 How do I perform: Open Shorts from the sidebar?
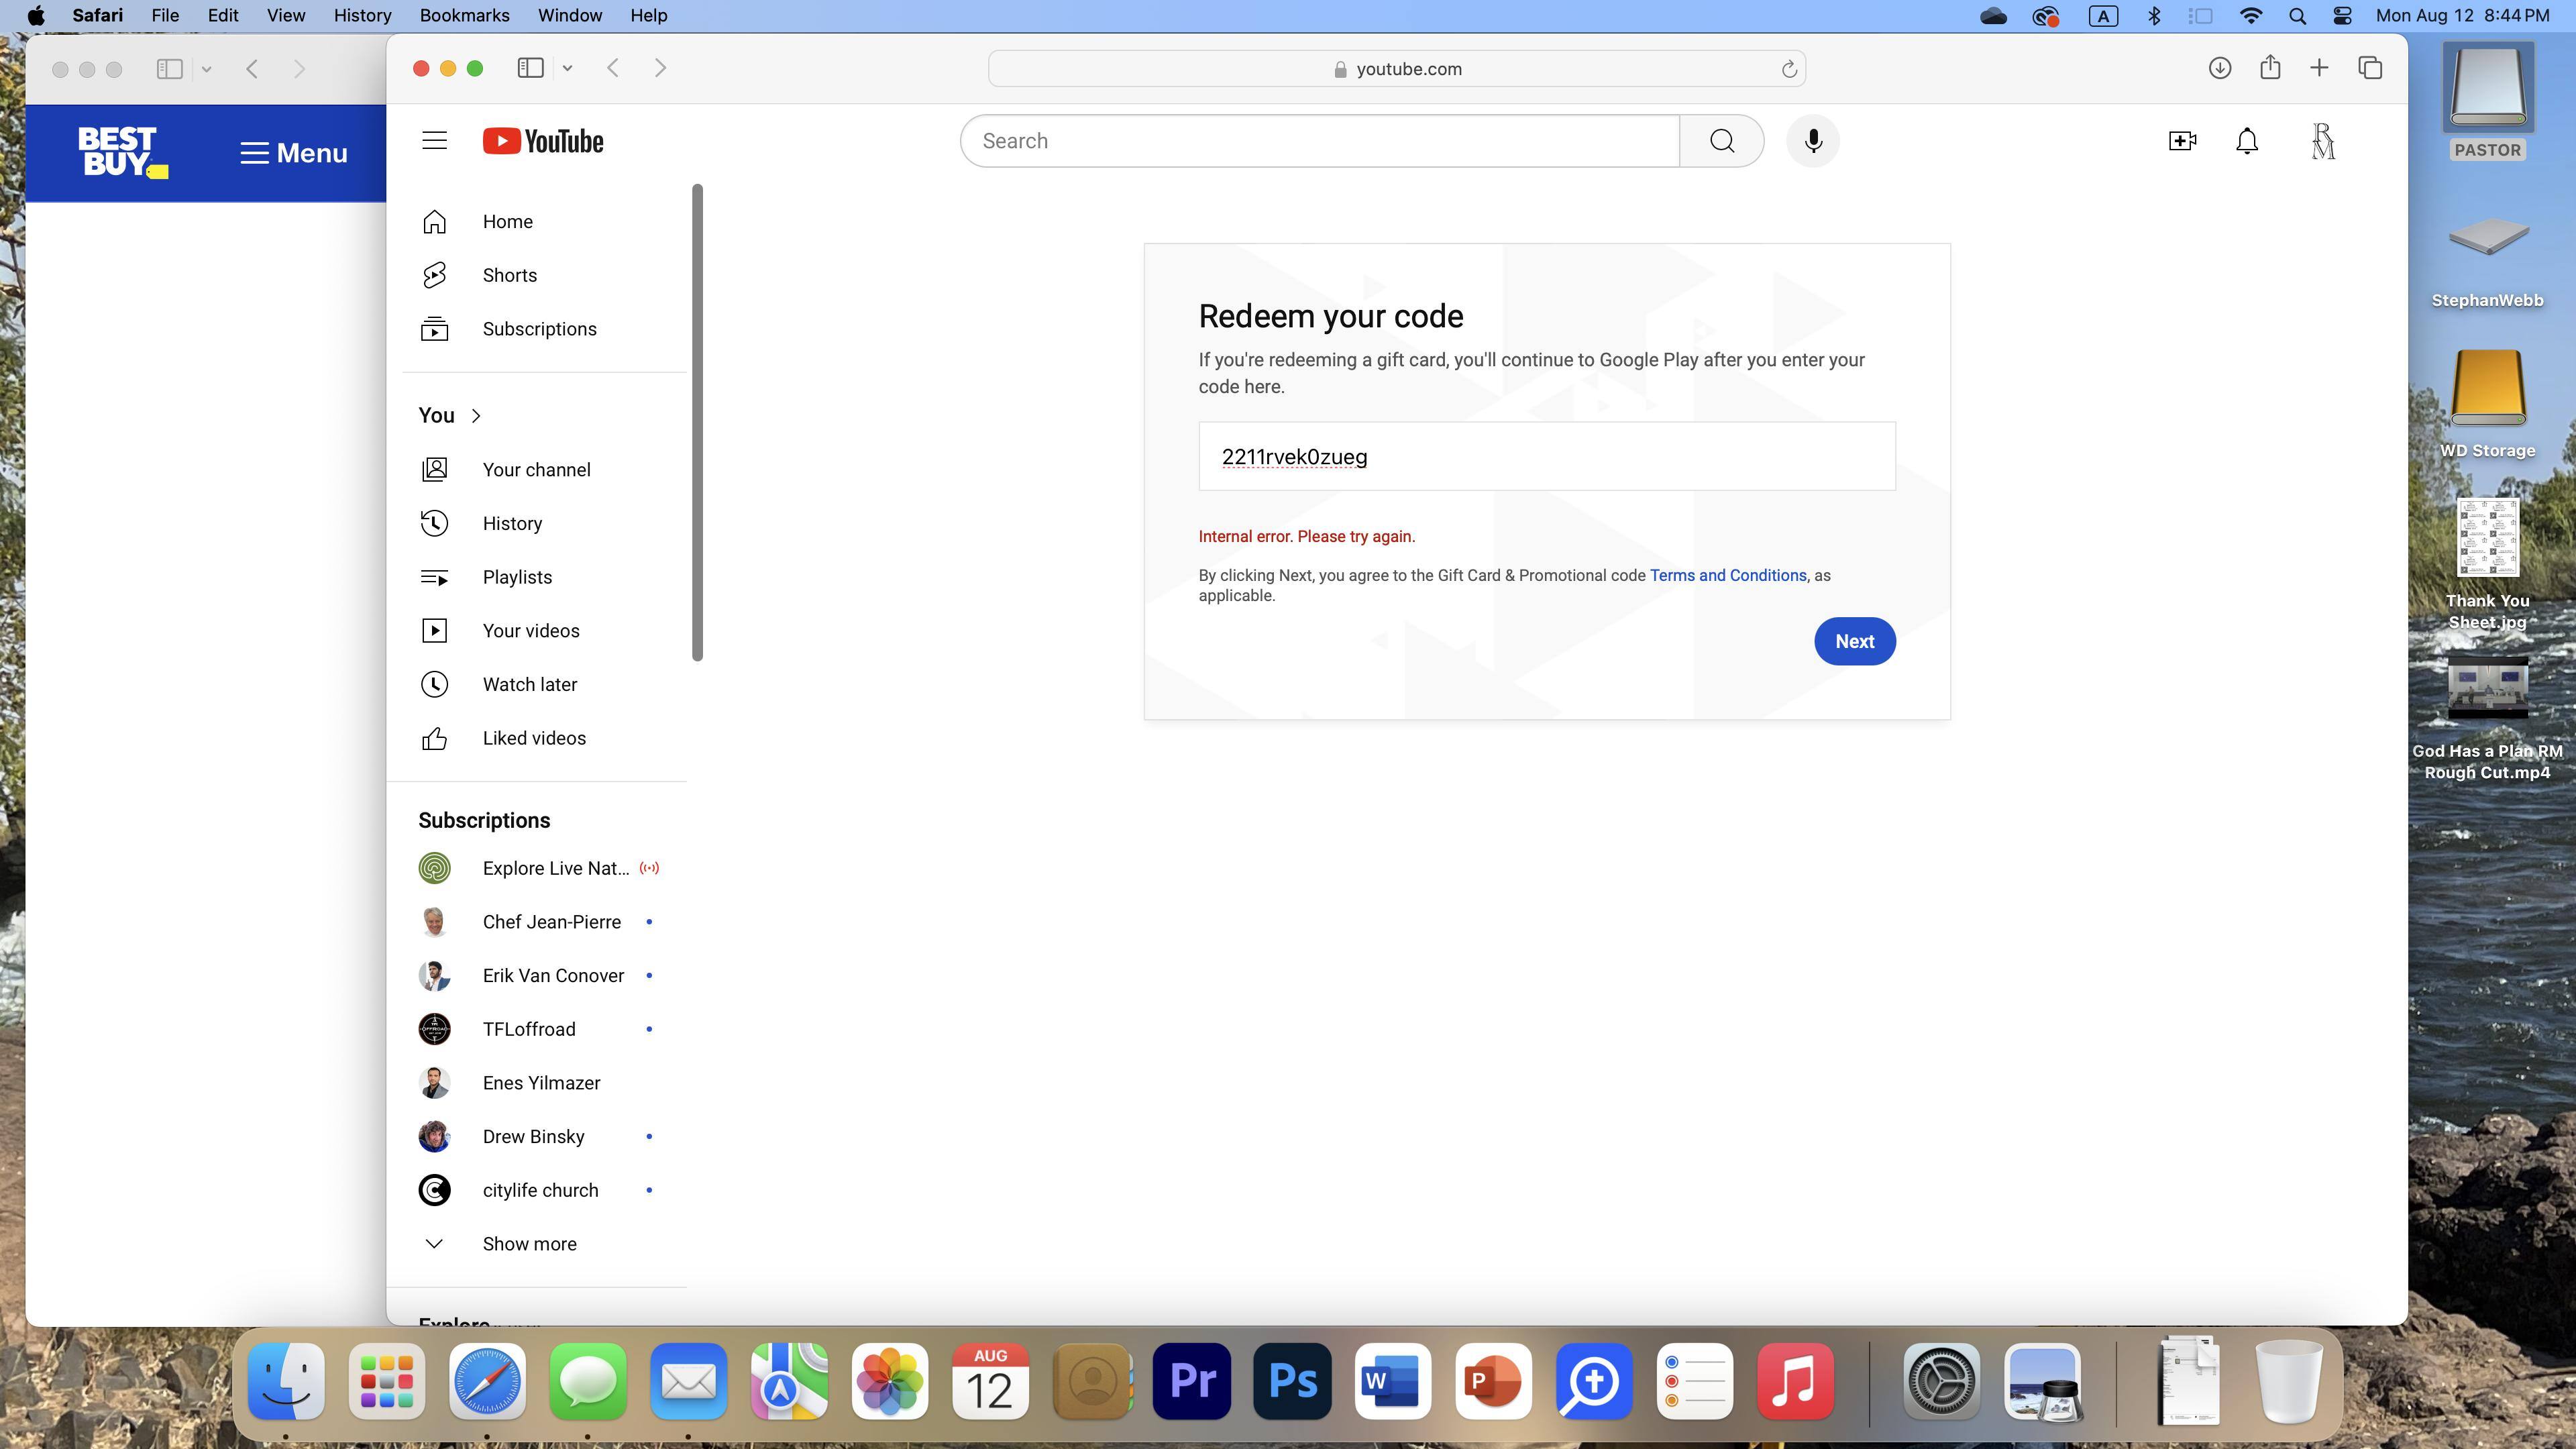pyautogui.click(x=509, y=275)
